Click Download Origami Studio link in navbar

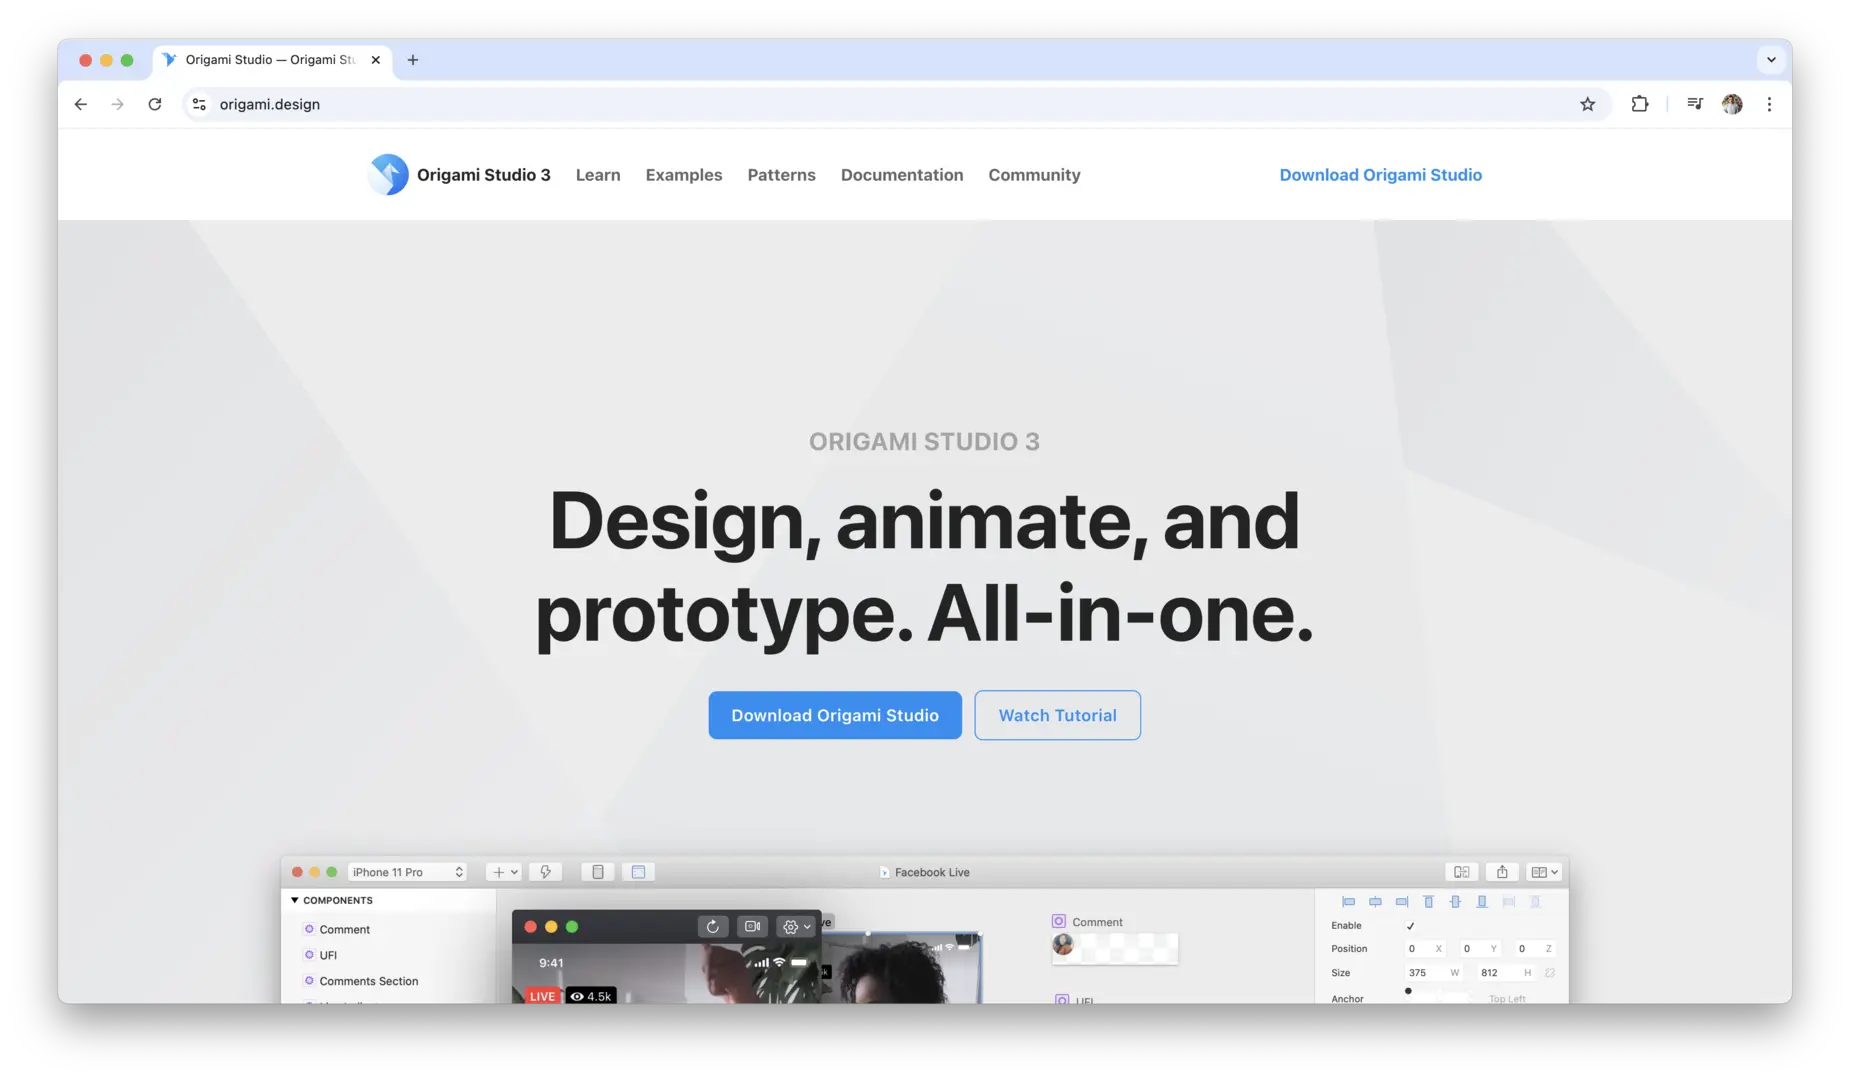tap(1380, 175)
